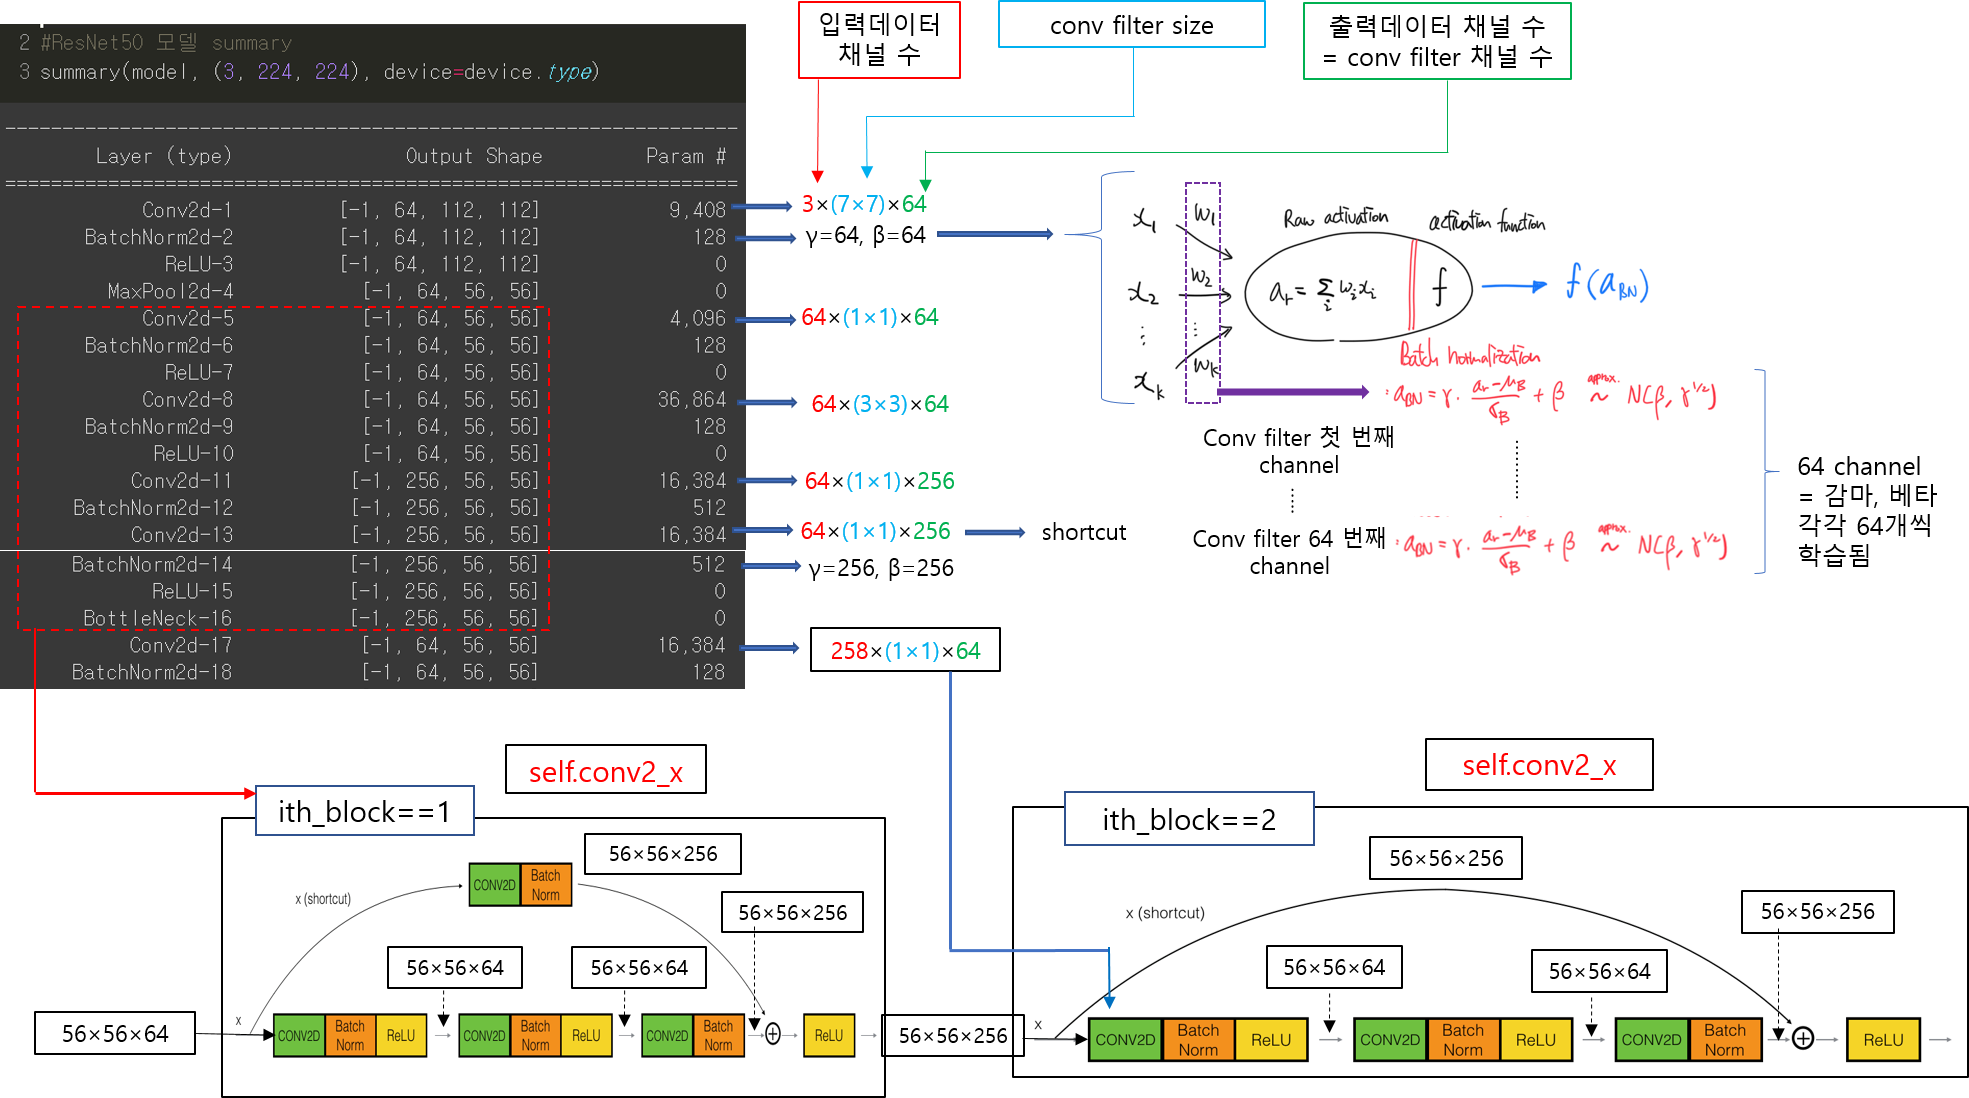Click the handwritten blue f(a_BN) formula
Viewport: 1969px width, 1098px height.
tap(1607, 284)
